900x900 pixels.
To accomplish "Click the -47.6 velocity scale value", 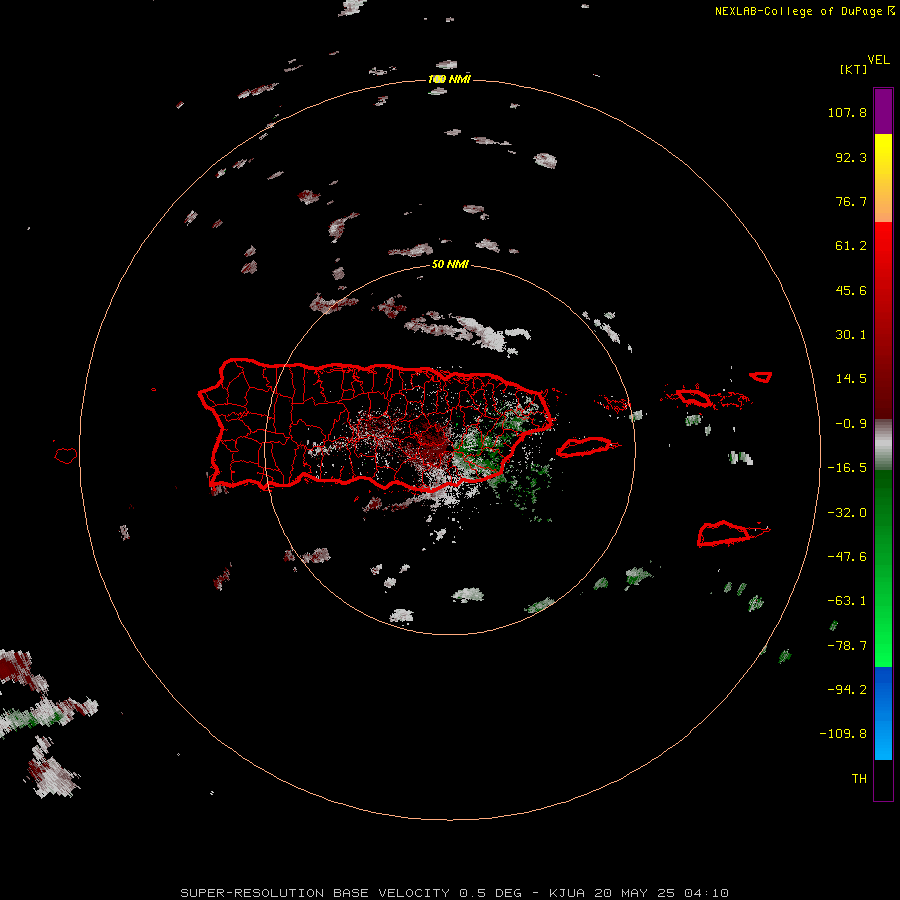I will point(847,557).
